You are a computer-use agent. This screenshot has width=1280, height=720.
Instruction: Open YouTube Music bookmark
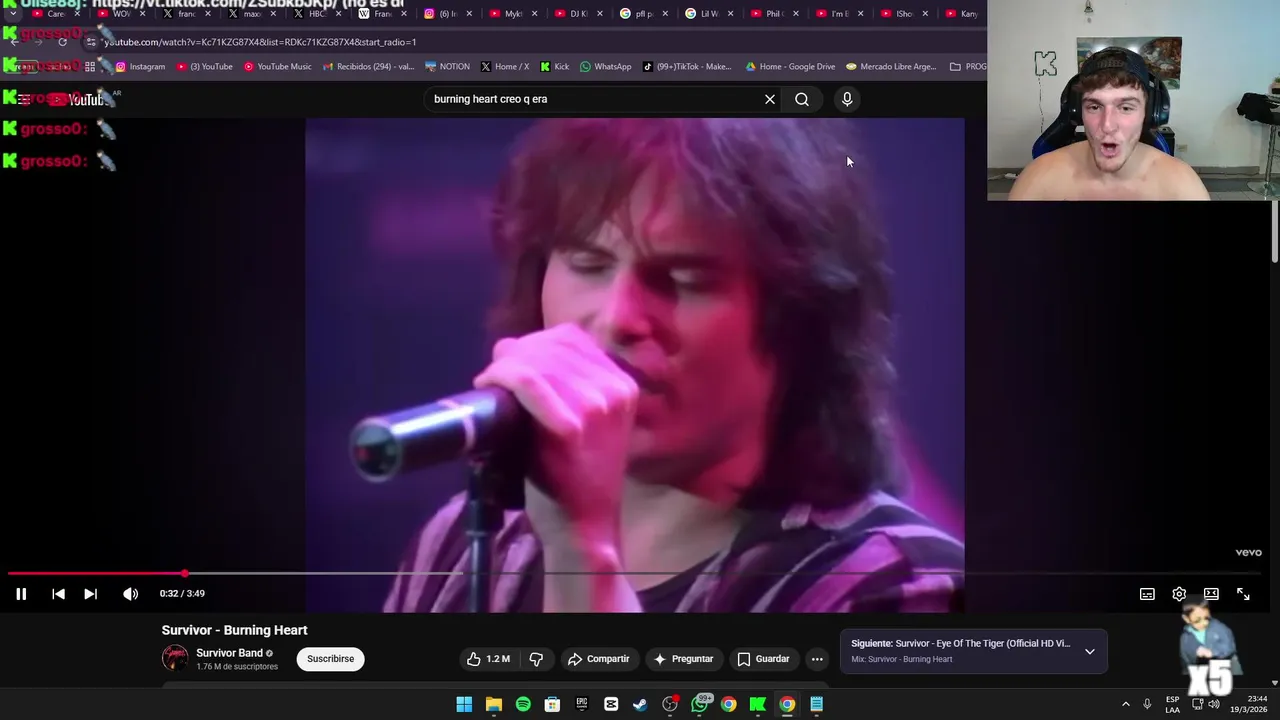tap(278, 67)
